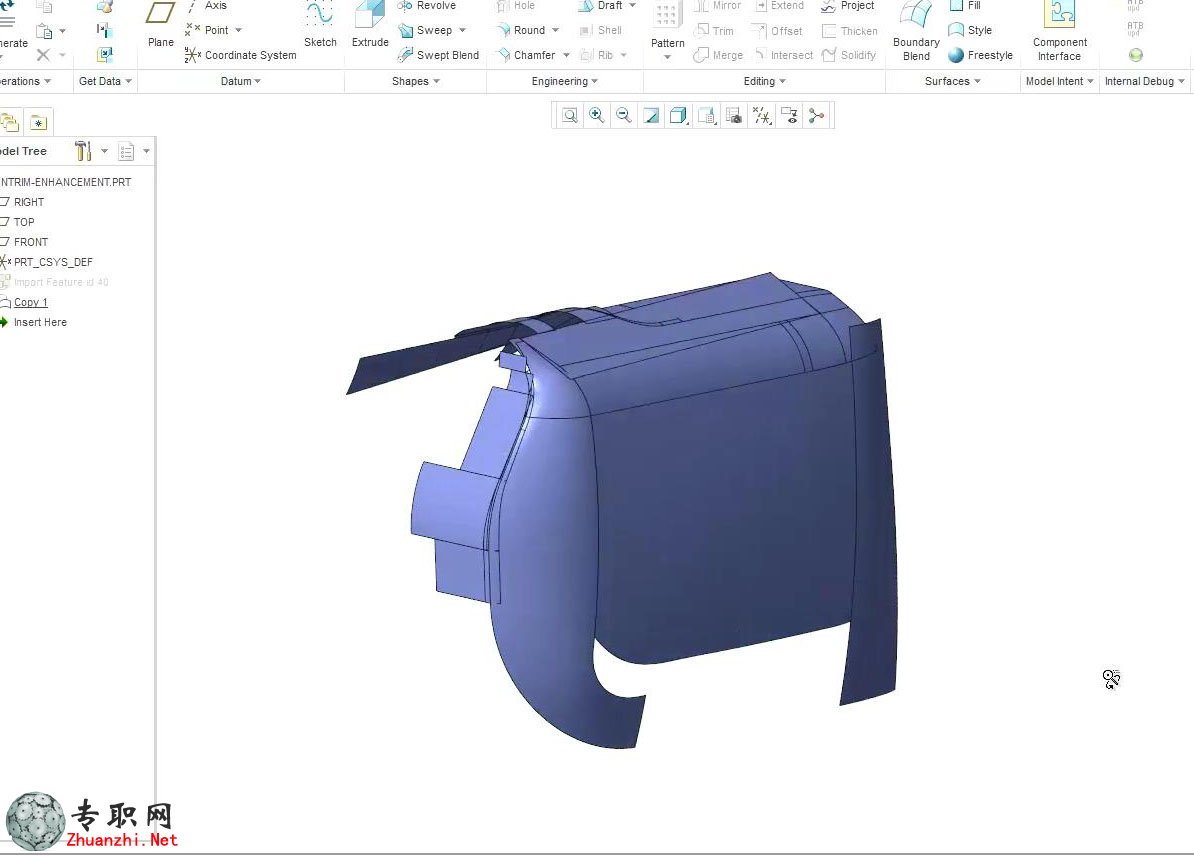This screenshot has height=856, width=1194.
Task: Click the Shrinkwrap icon in Get Data
Action: pos(104,55)
